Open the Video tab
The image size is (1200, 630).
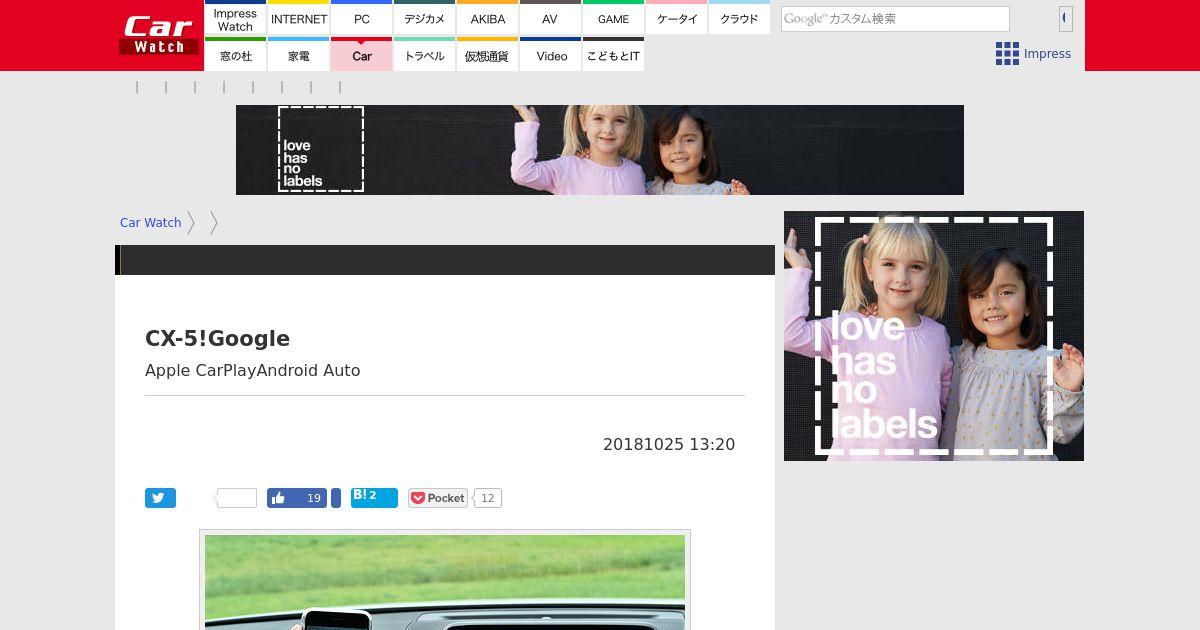[x=550, y=55]
